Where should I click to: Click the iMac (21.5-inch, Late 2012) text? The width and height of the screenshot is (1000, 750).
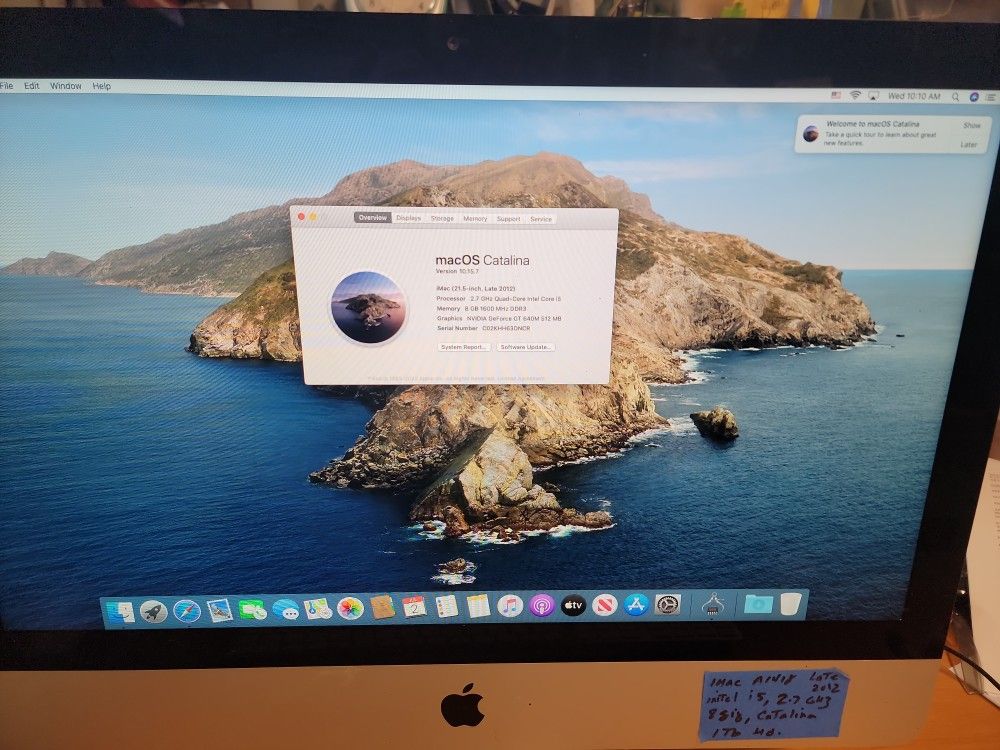[x=476, y=288]
